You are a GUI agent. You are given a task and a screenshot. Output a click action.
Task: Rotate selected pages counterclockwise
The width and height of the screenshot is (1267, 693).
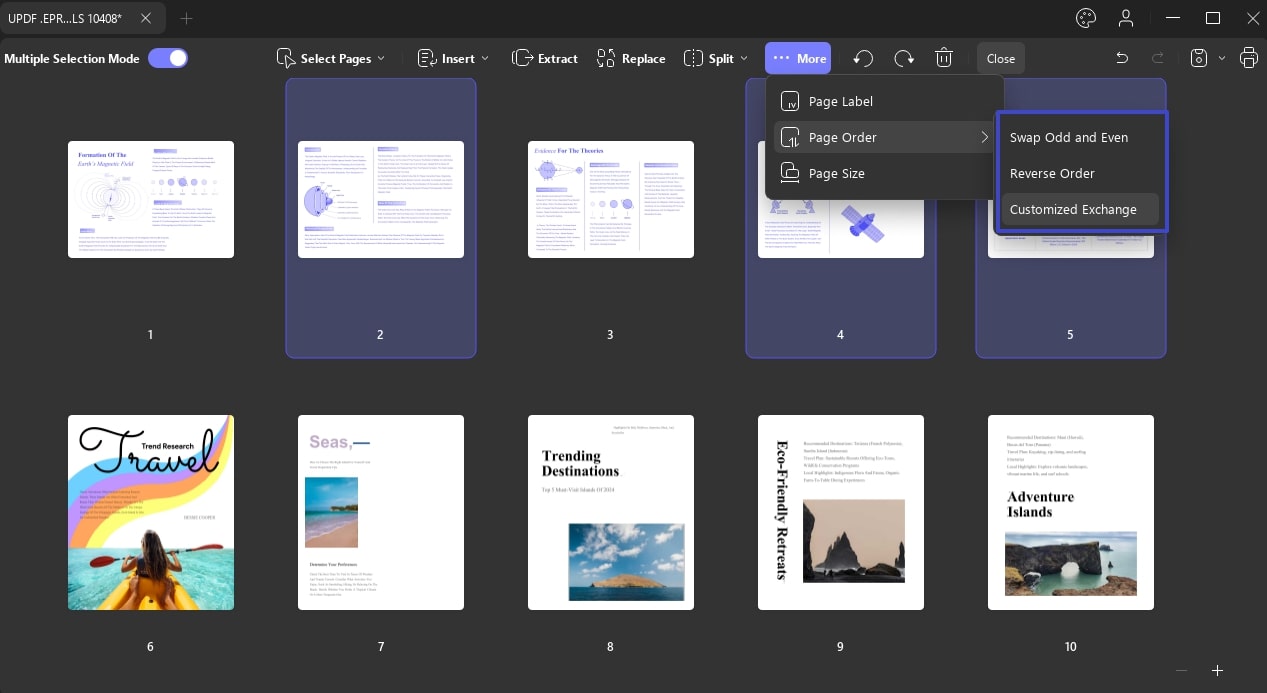tap(862, 58)
